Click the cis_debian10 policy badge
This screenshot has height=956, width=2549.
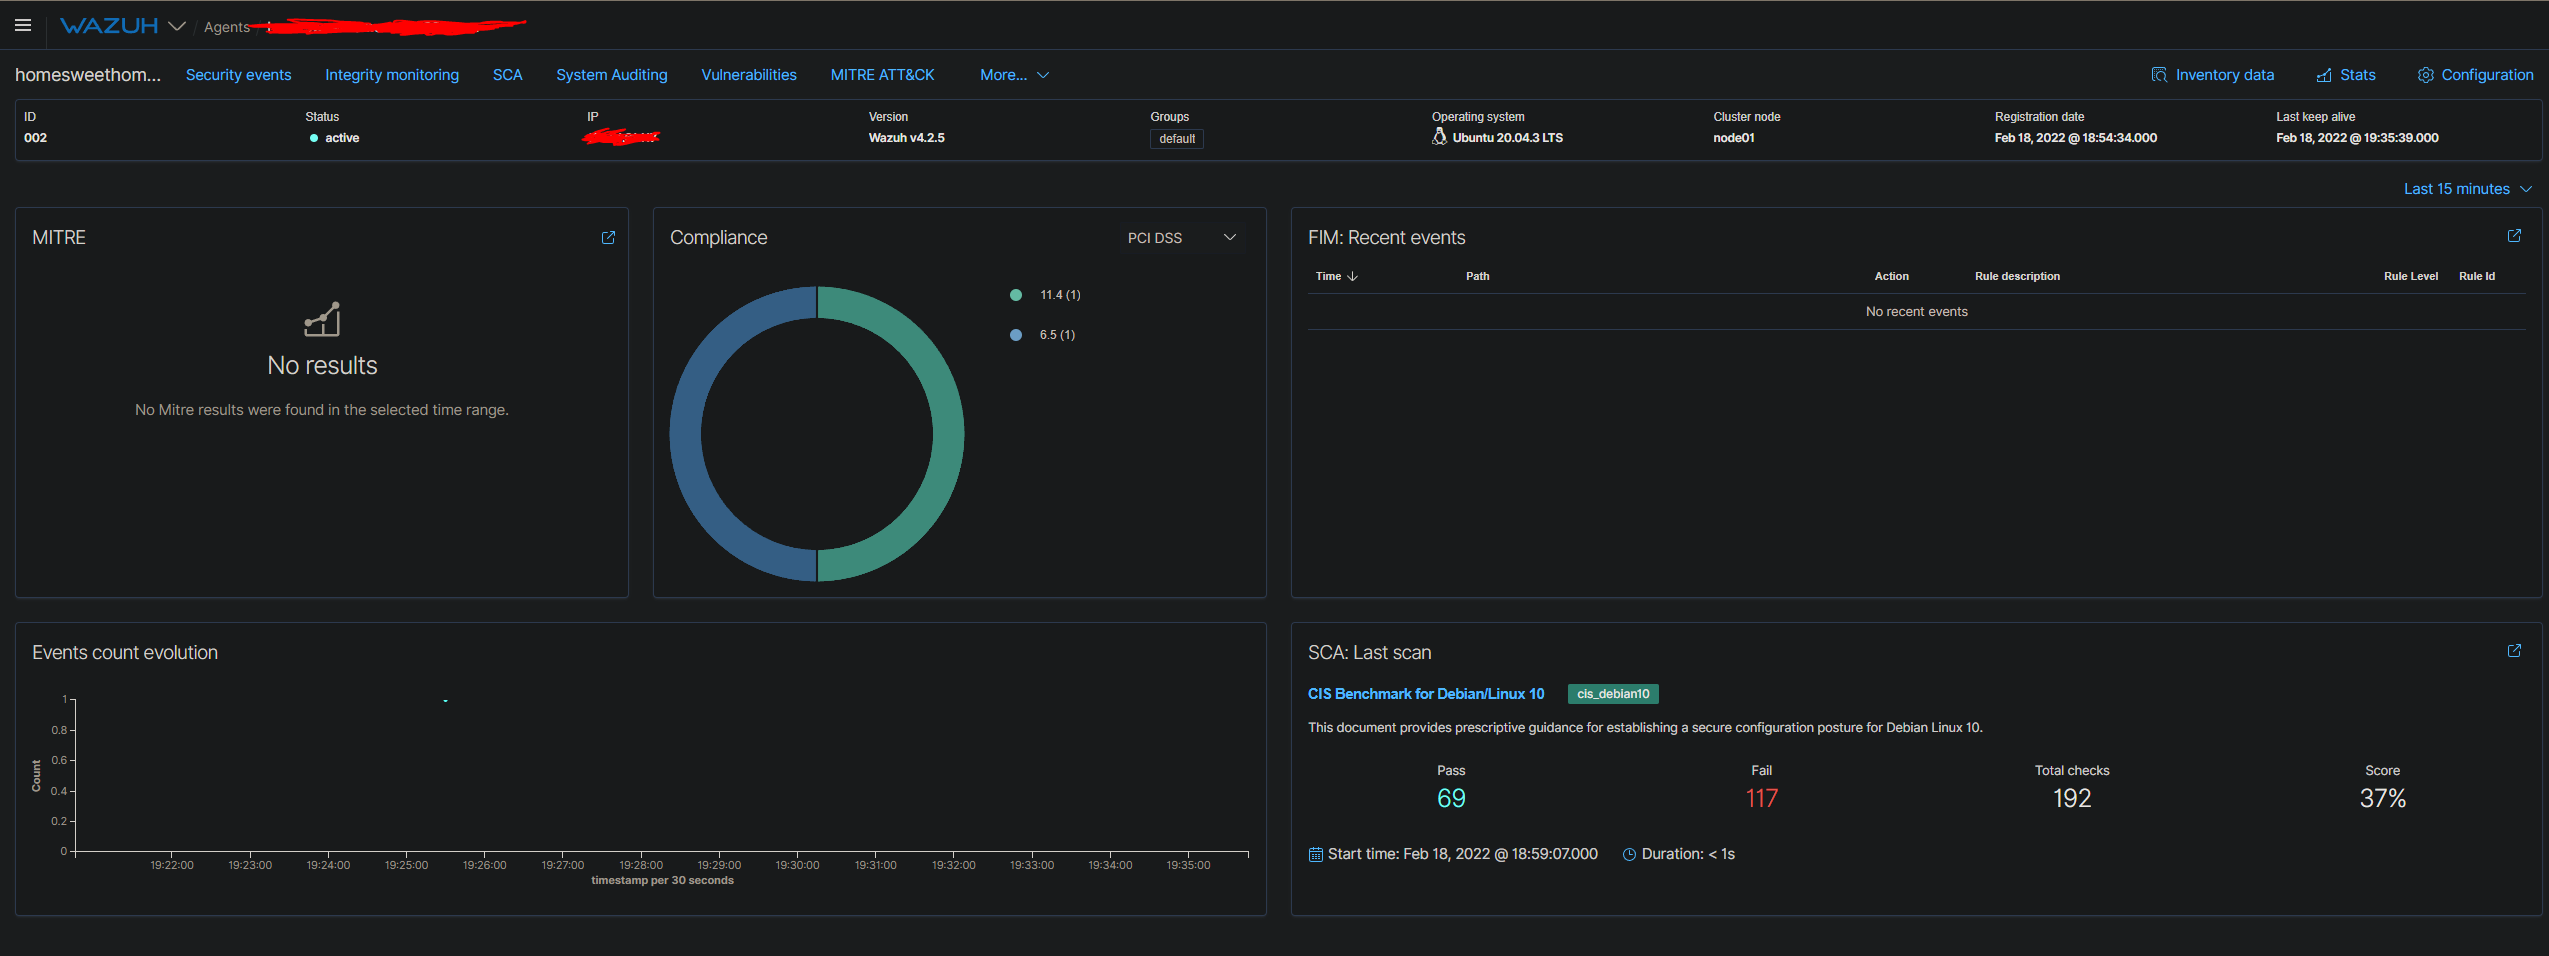tap(1613, 694)
